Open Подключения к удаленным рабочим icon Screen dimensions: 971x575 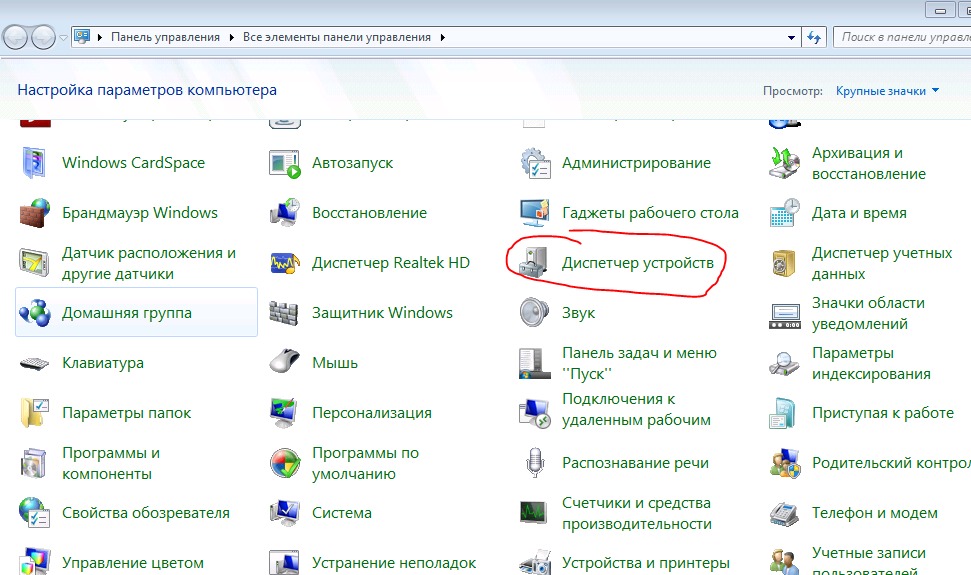point(534,413)
